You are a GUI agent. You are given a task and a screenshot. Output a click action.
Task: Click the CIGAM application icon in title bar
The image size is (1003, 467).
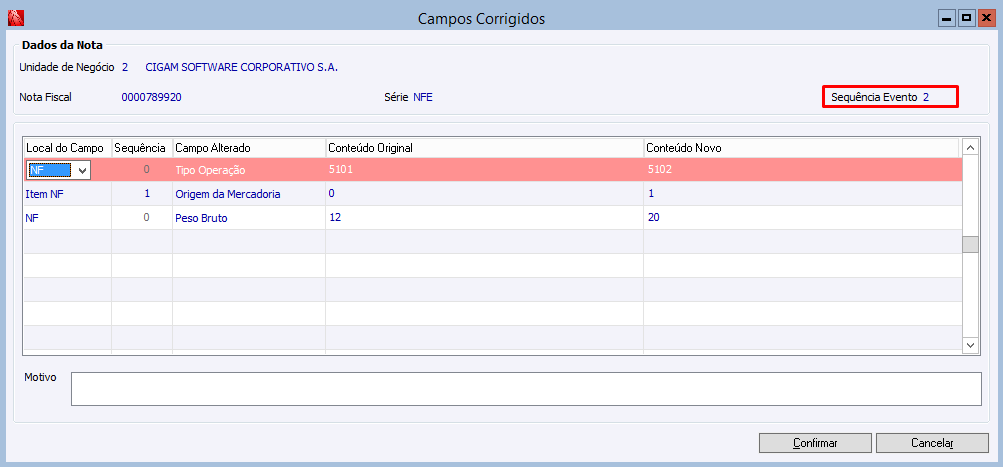click(14, 18)
